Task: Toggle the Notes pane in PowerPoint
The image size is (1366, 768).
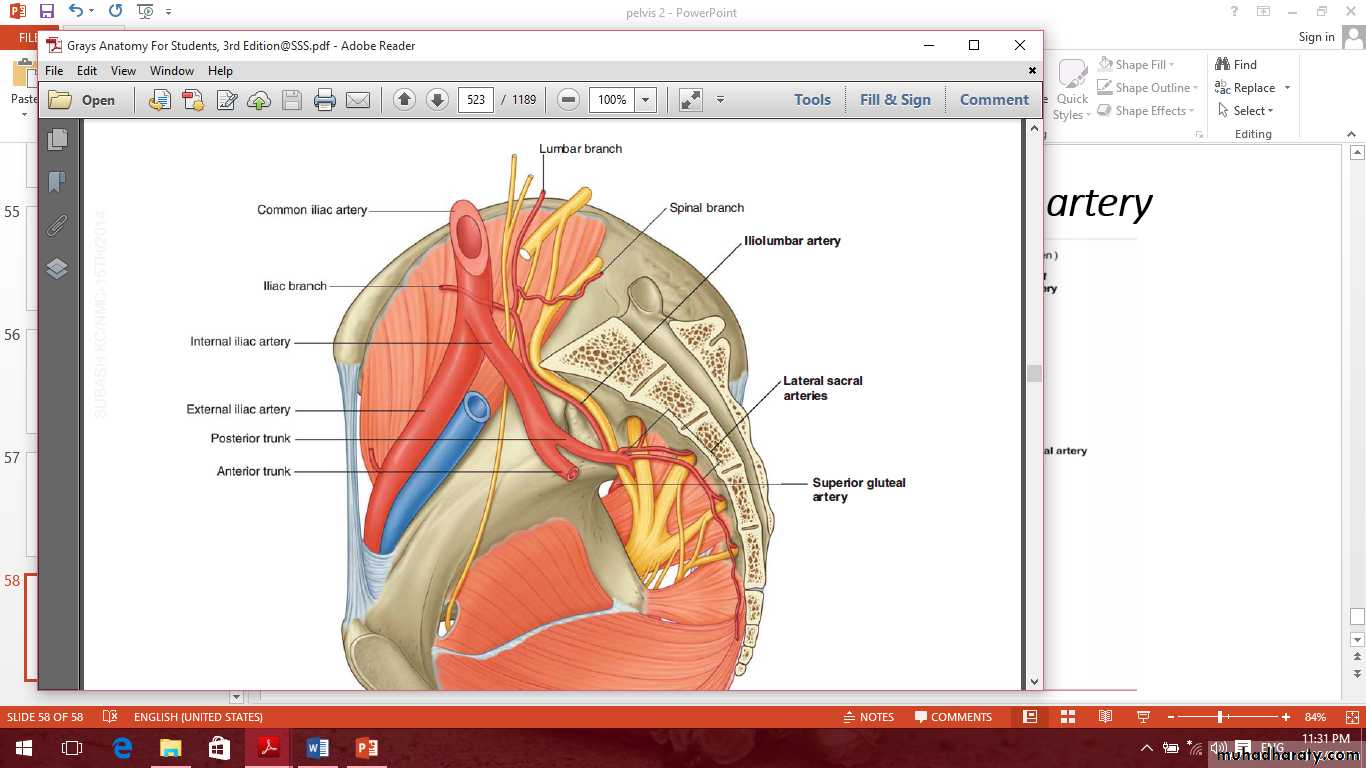Action: 868,717
